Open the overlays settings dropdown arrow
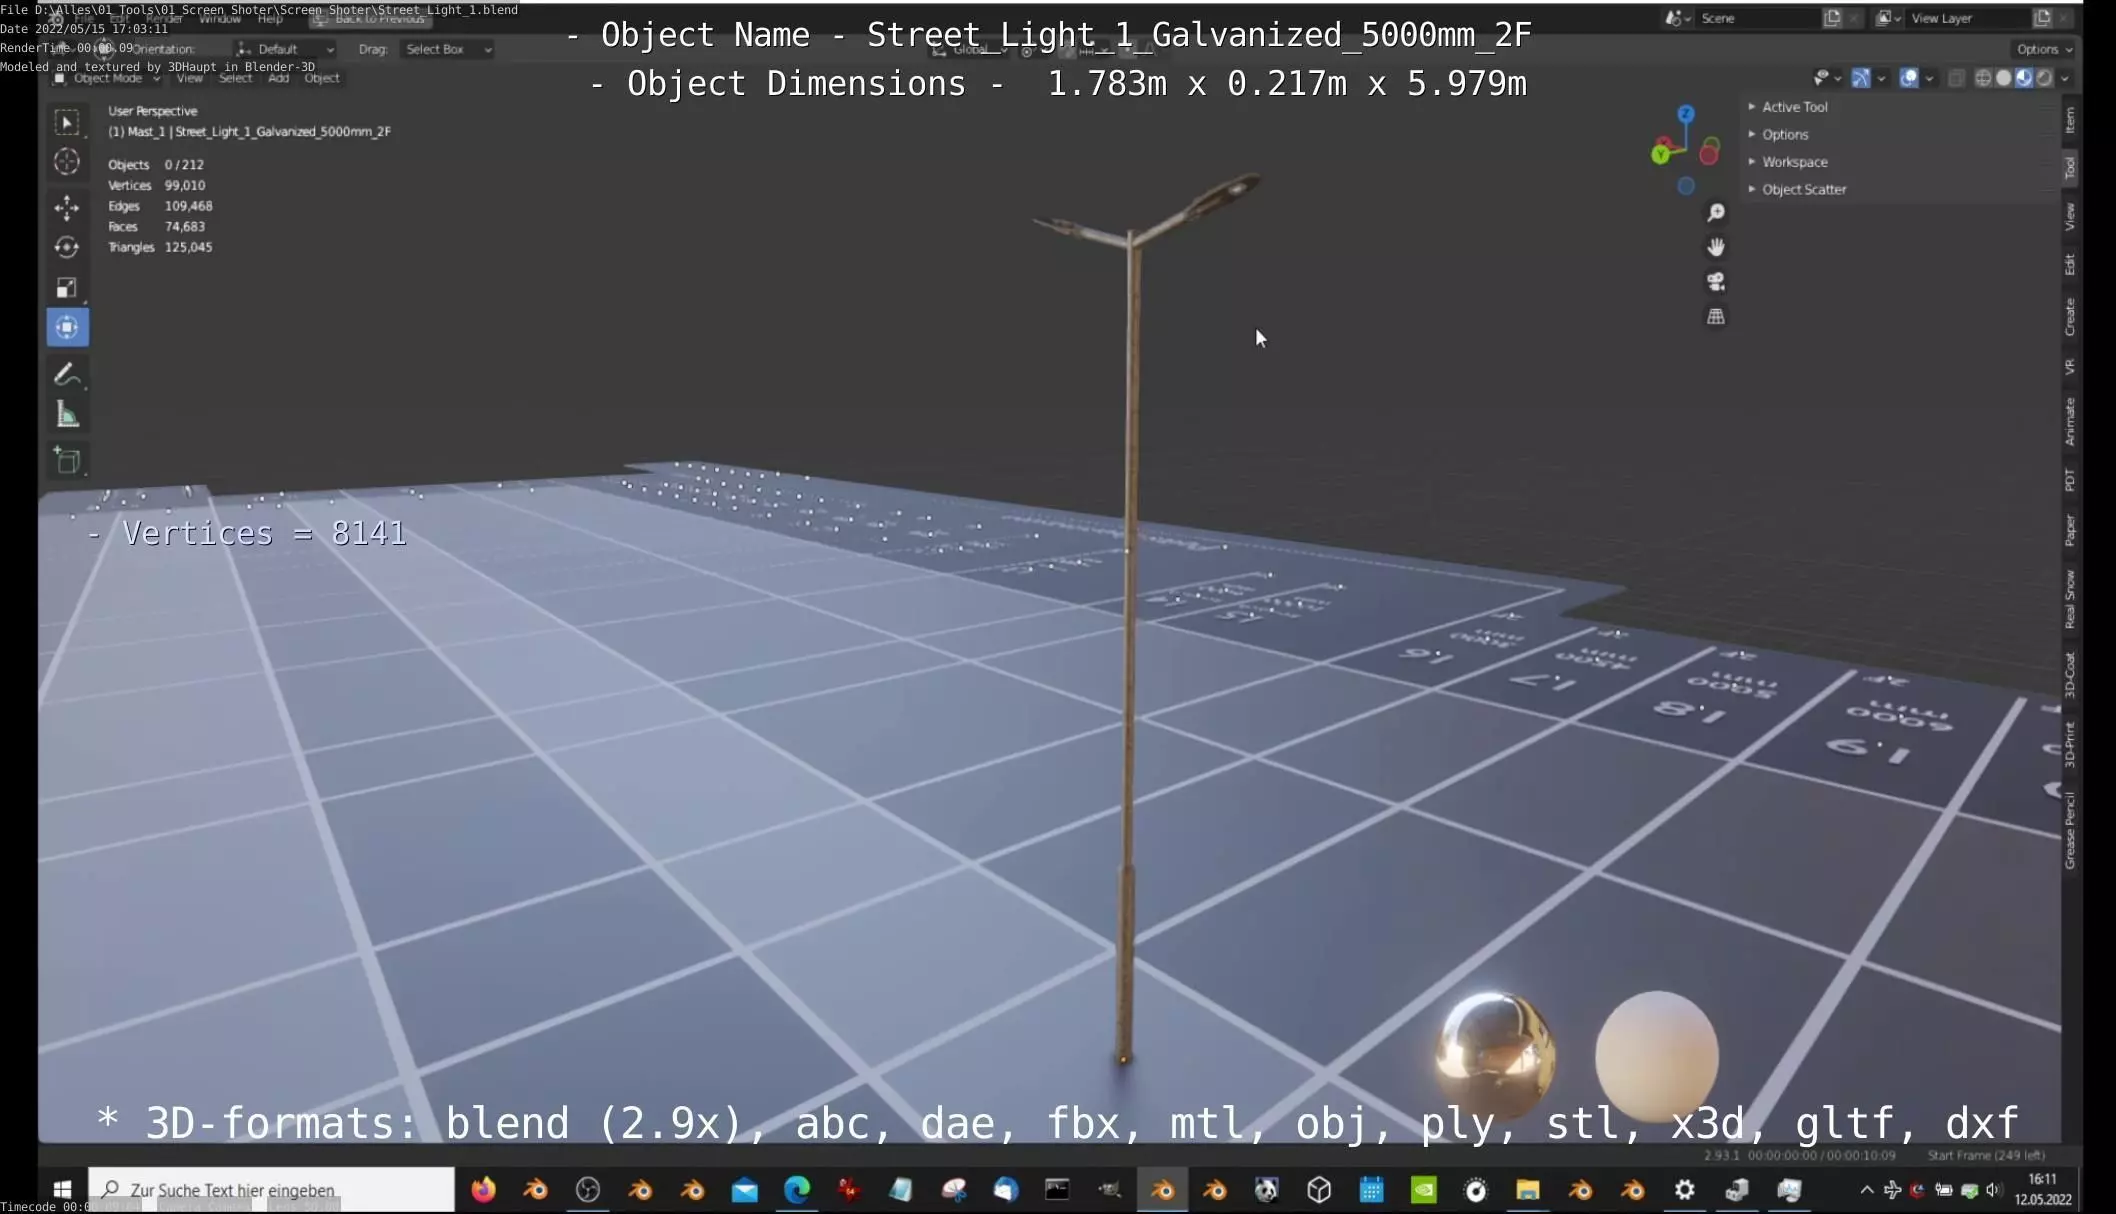Screen dimensions: 2116x1214 coord(1930,78)
